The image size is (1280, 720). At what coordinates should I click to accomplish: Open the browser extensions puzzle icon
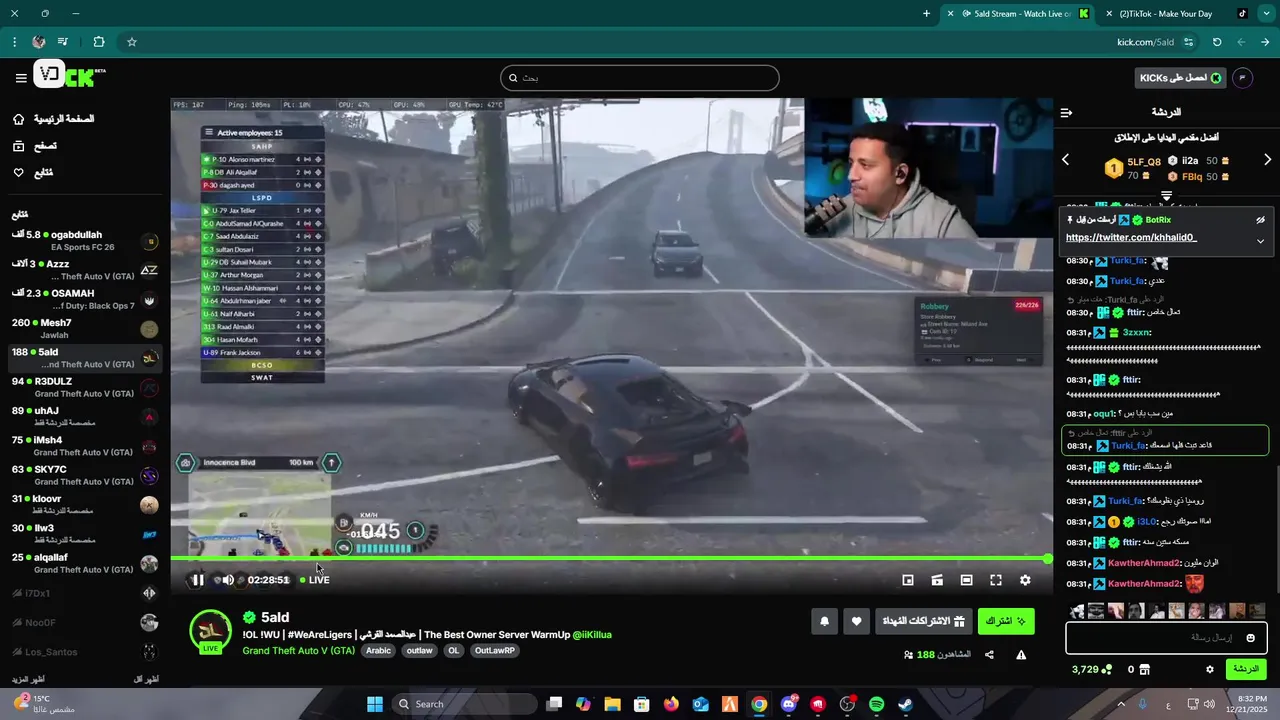click(98, 42)
